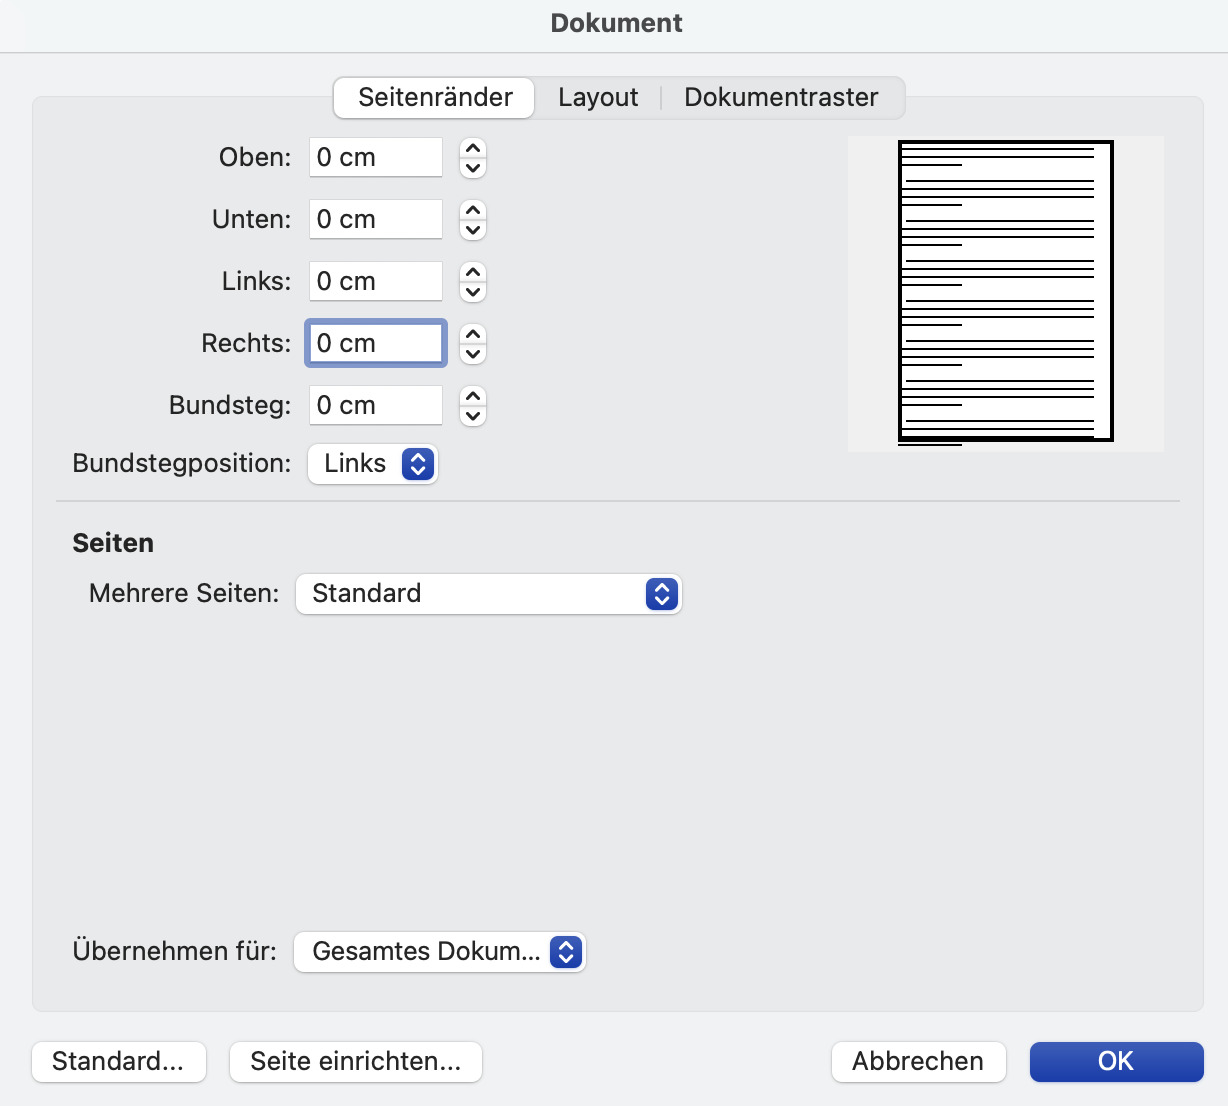Decrease the Rechts margin with down arrow
The width and height of the screenshot is (1228, 1106).
coord(473,354)
